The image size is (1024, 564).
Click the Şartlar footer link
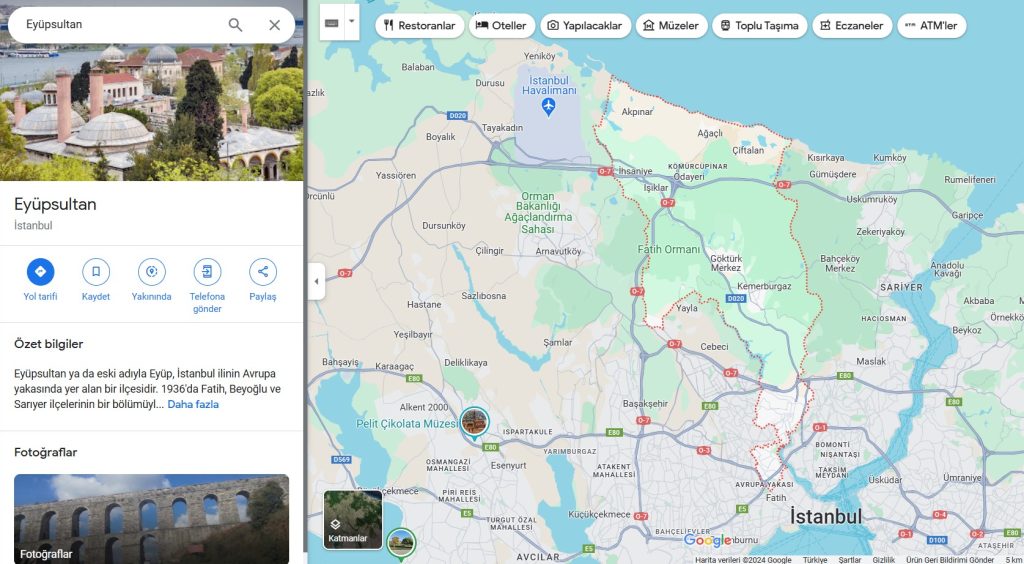(x=850, y=560)
